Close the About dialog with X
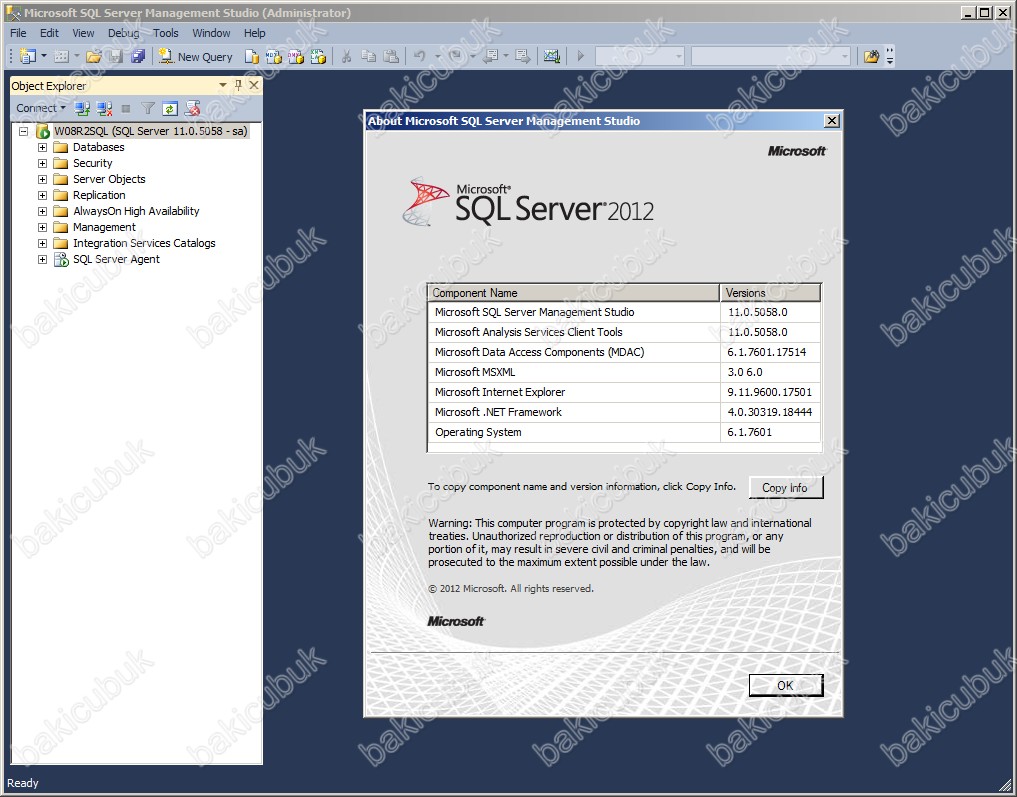The height and width of the screenshot is (797, 1017). point(832,121)
